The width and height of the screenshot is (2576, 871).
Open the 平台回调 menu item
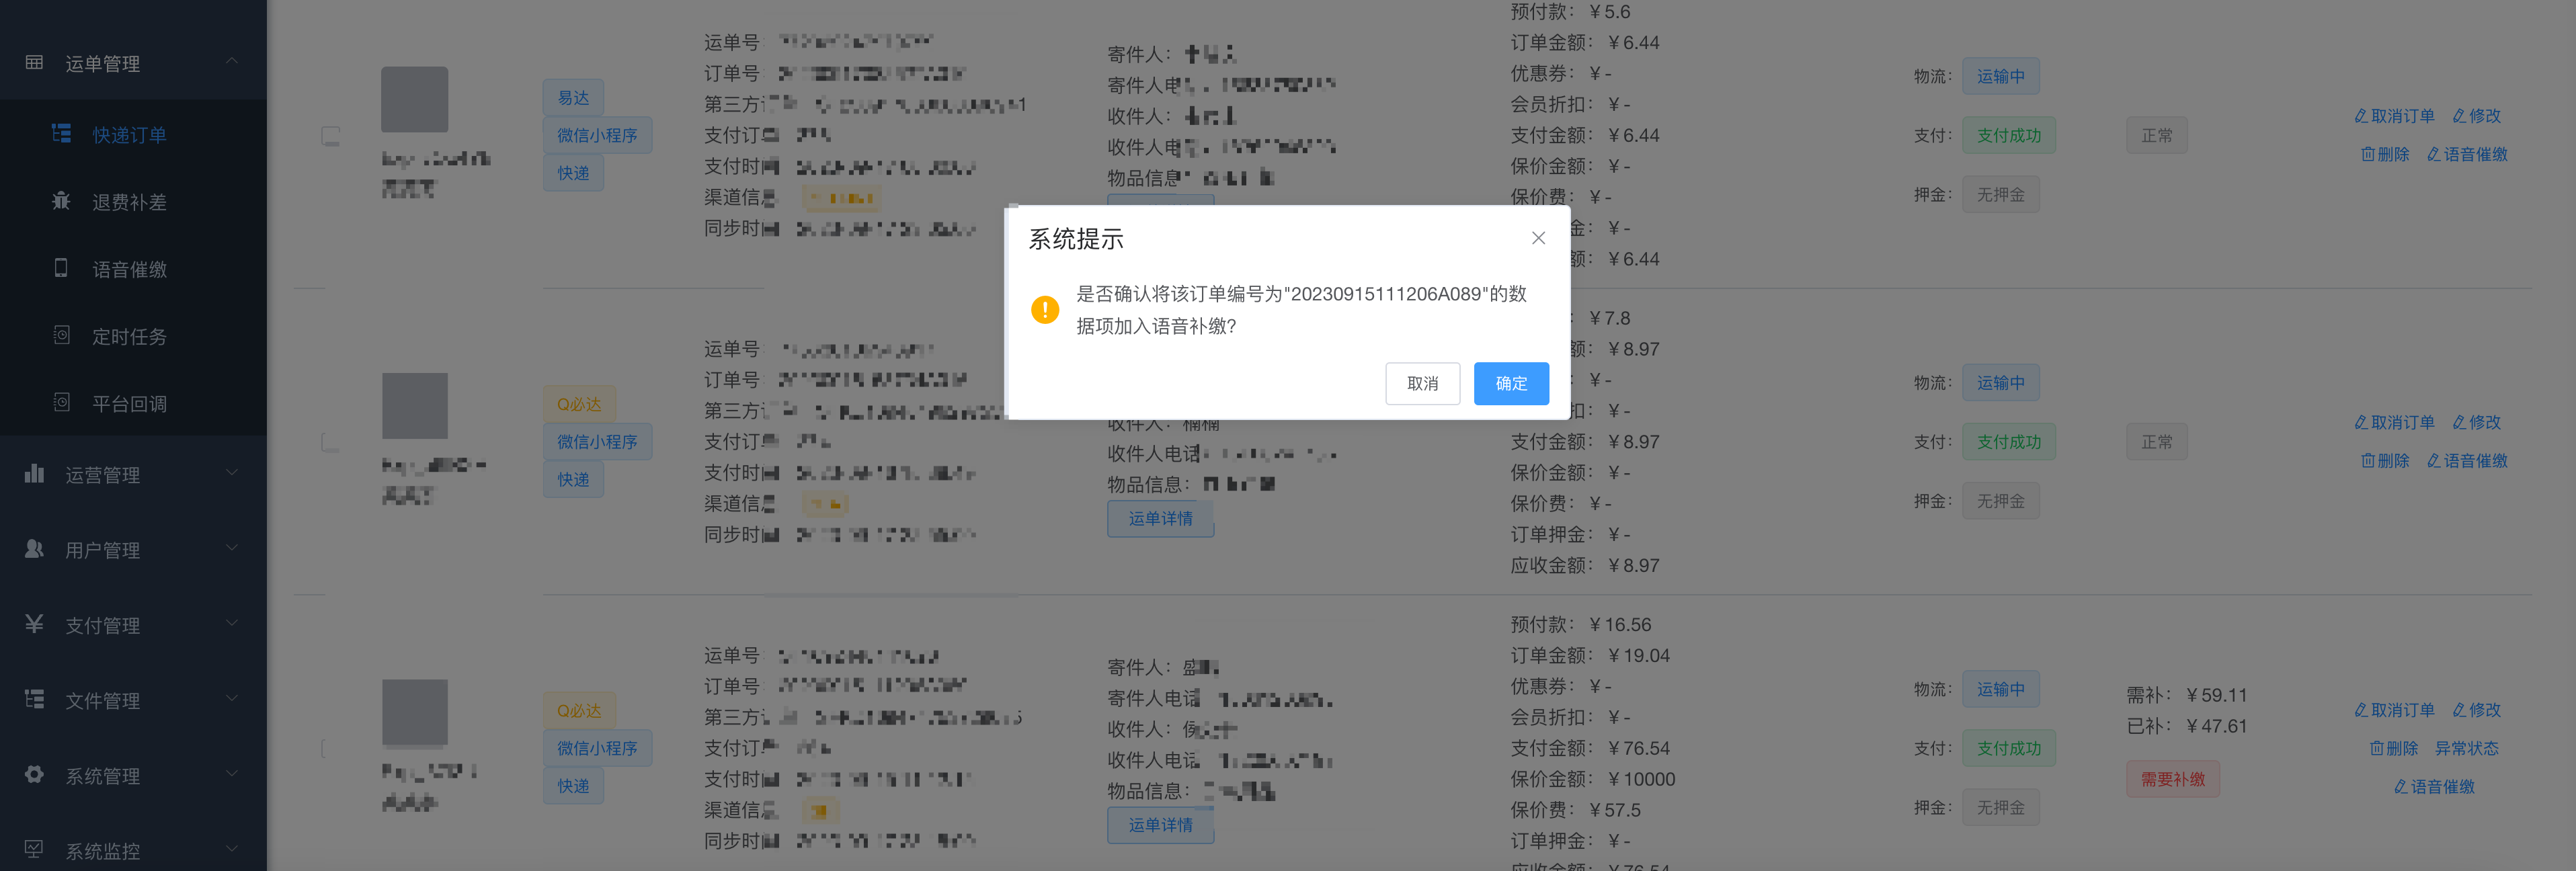coord(133,403)
